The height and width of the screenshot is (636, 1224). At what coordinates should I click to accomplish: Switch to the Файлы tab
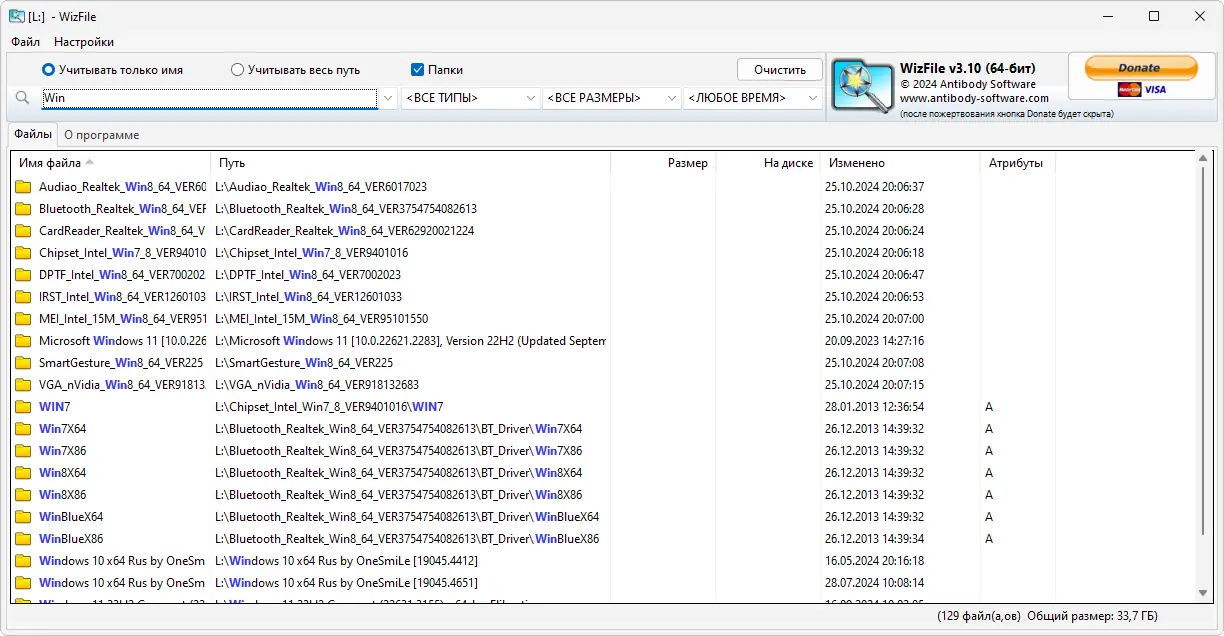click(x=33, y=134)
